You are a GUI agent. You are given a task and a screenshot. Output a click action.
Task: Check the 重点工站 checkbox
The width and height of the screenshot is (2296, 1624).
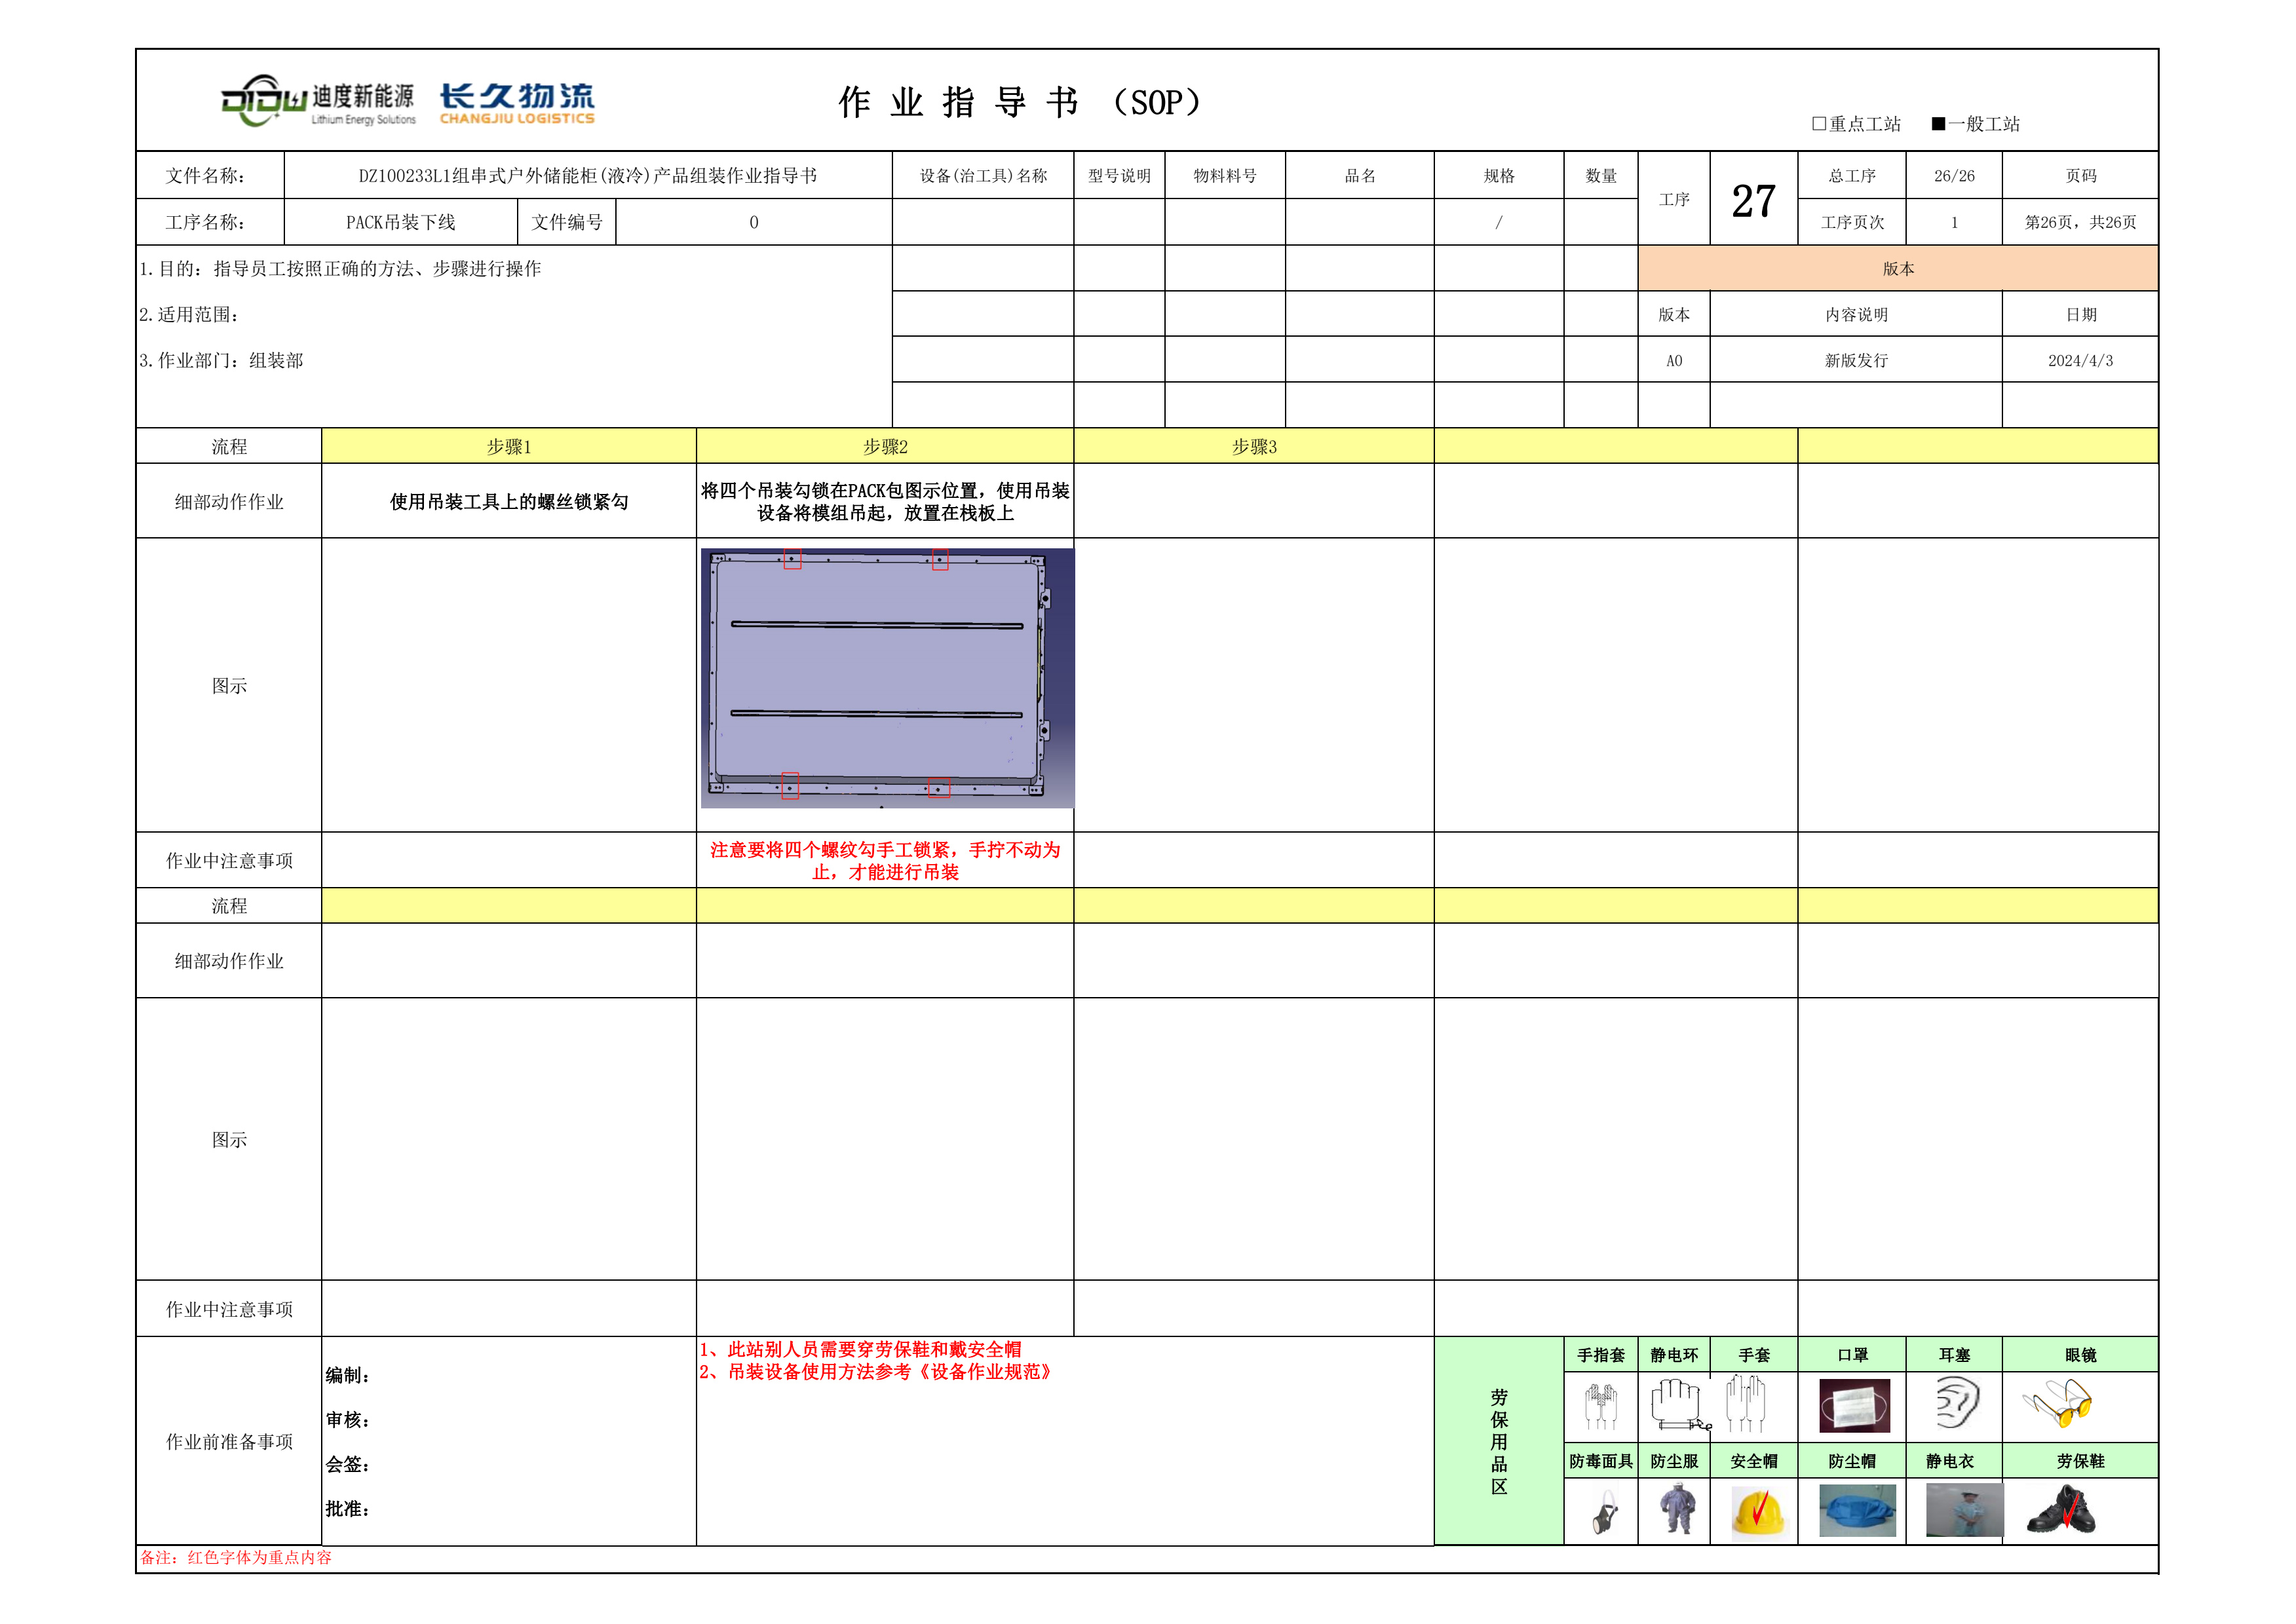pos(1819,124)
